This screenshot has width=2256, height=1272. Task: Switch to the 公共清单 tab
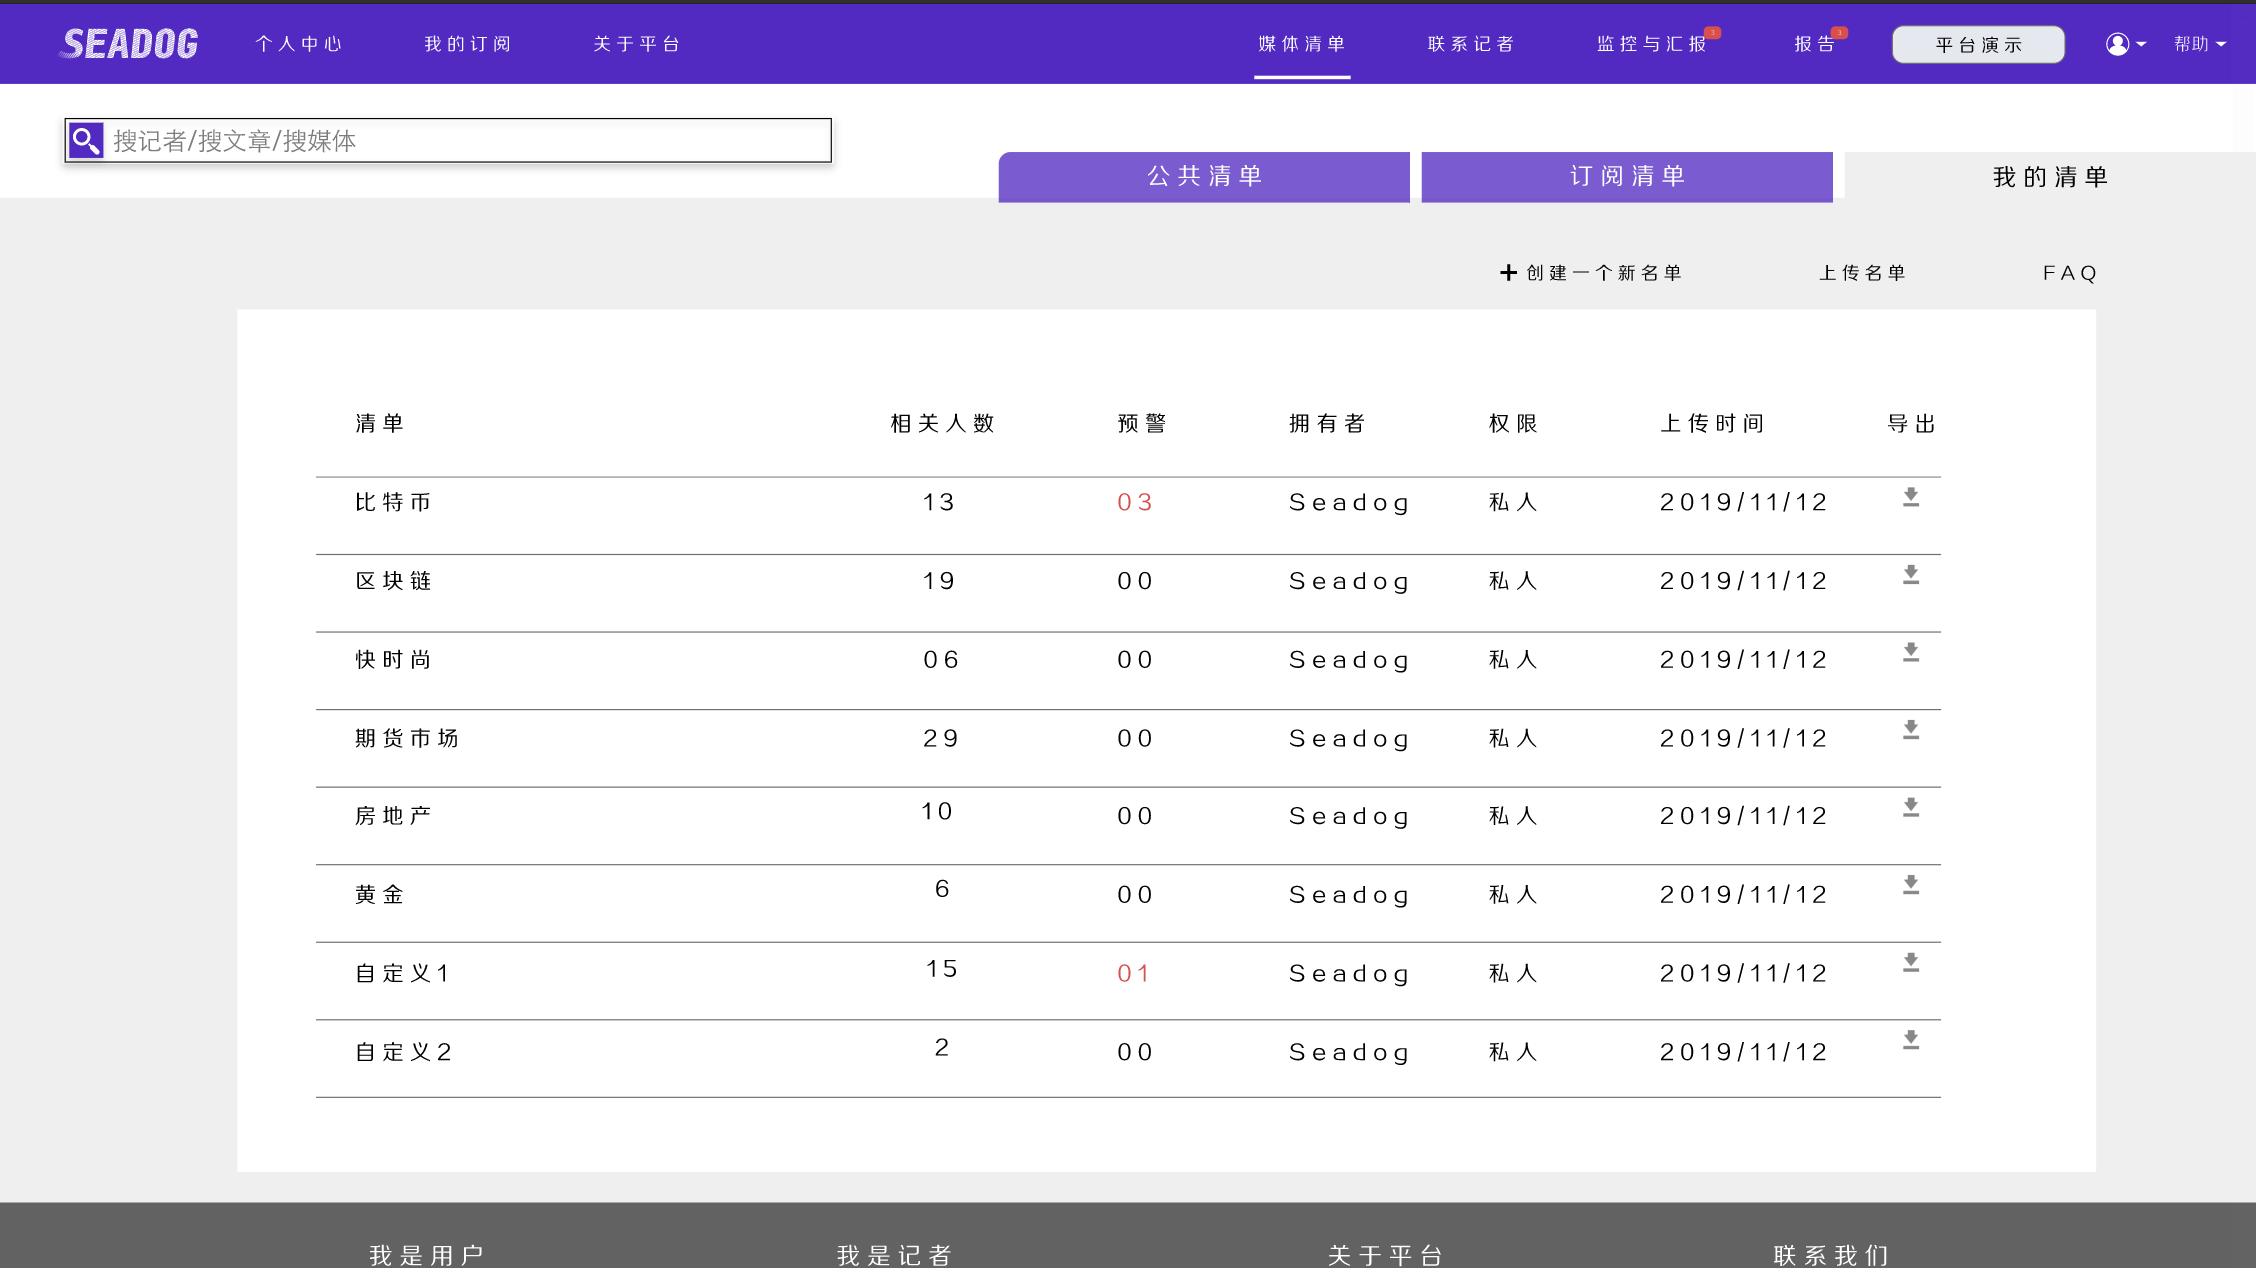pyautogui.click(x=1204, y=177)
